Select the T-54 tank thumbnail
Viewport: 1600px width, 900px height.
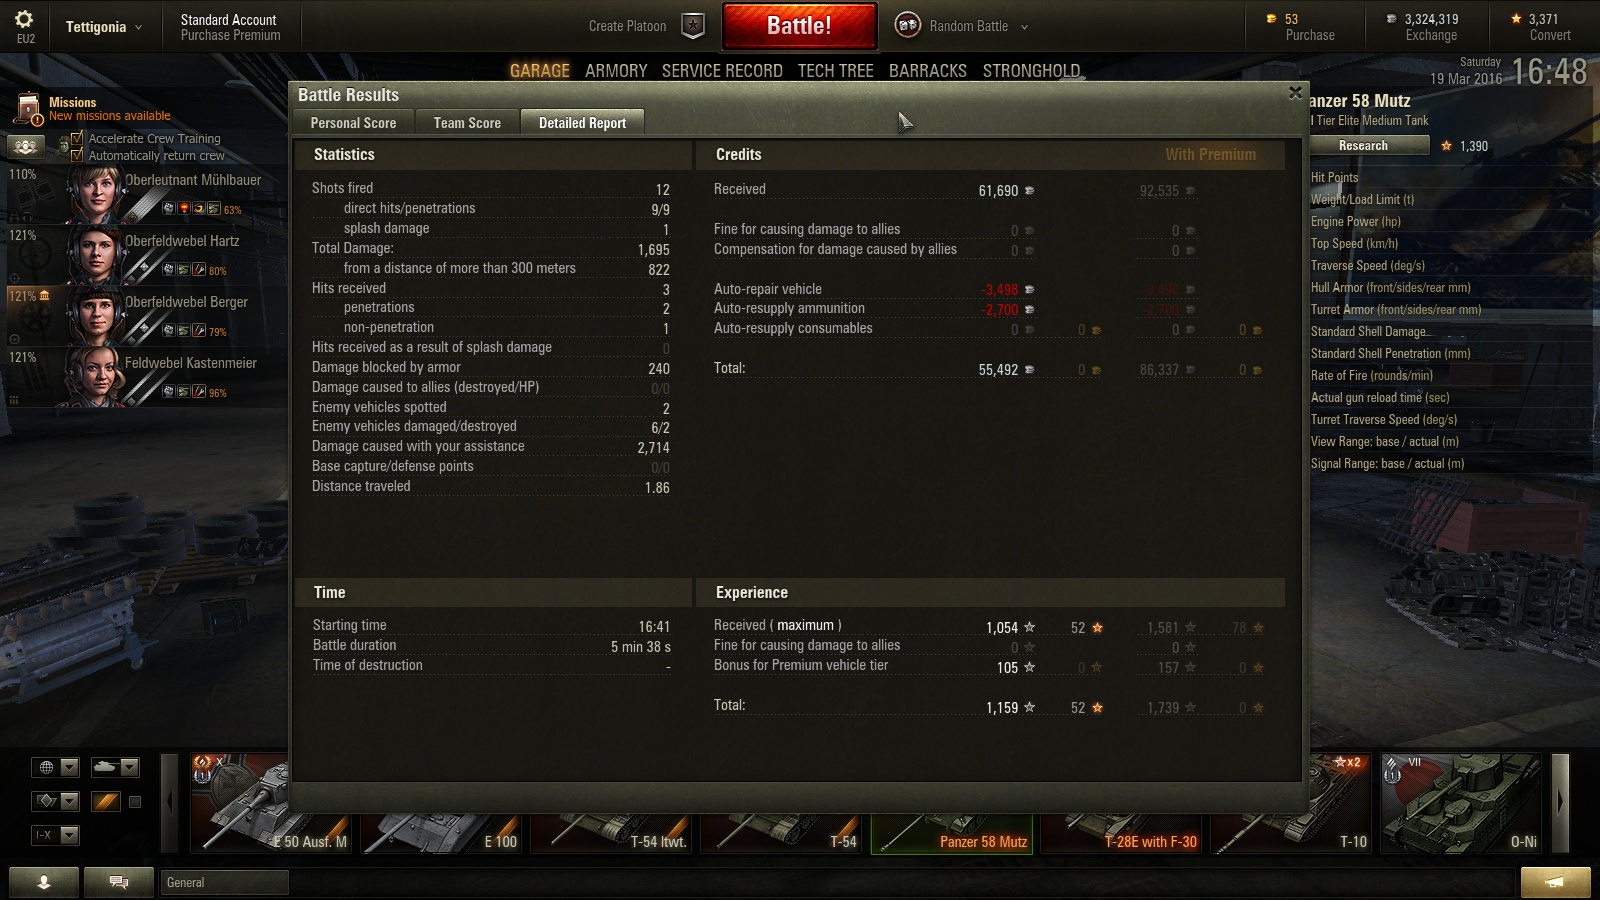[x=783, y=818]
